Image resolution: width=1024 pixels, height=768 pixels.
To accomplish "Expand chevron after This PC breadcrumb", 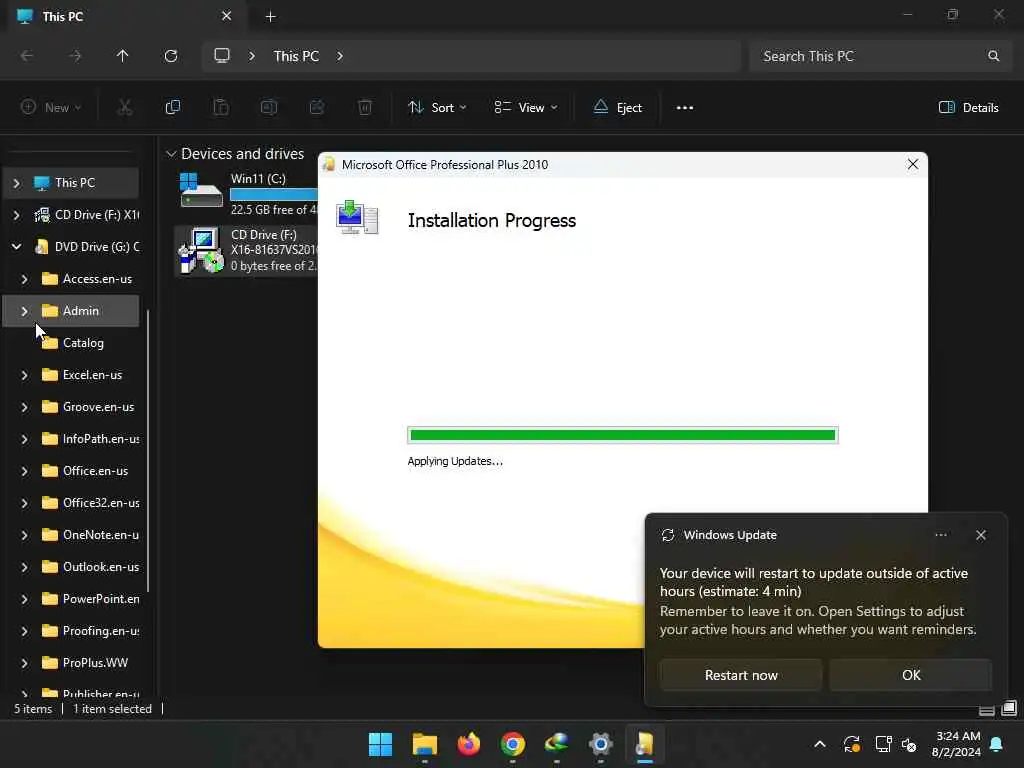I will click(340, 56).
